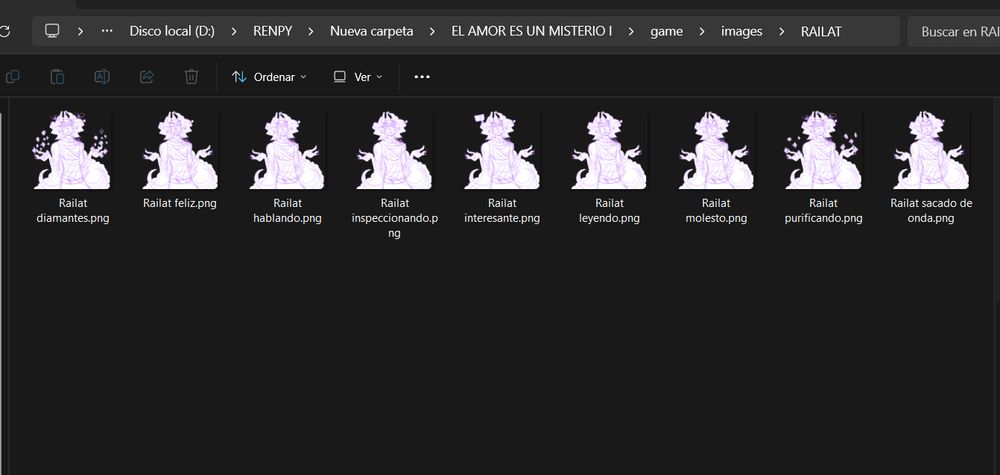Expand the chevron after the monitor icon
Viewport: 1000px width, 475px height.
pos(80,31)
